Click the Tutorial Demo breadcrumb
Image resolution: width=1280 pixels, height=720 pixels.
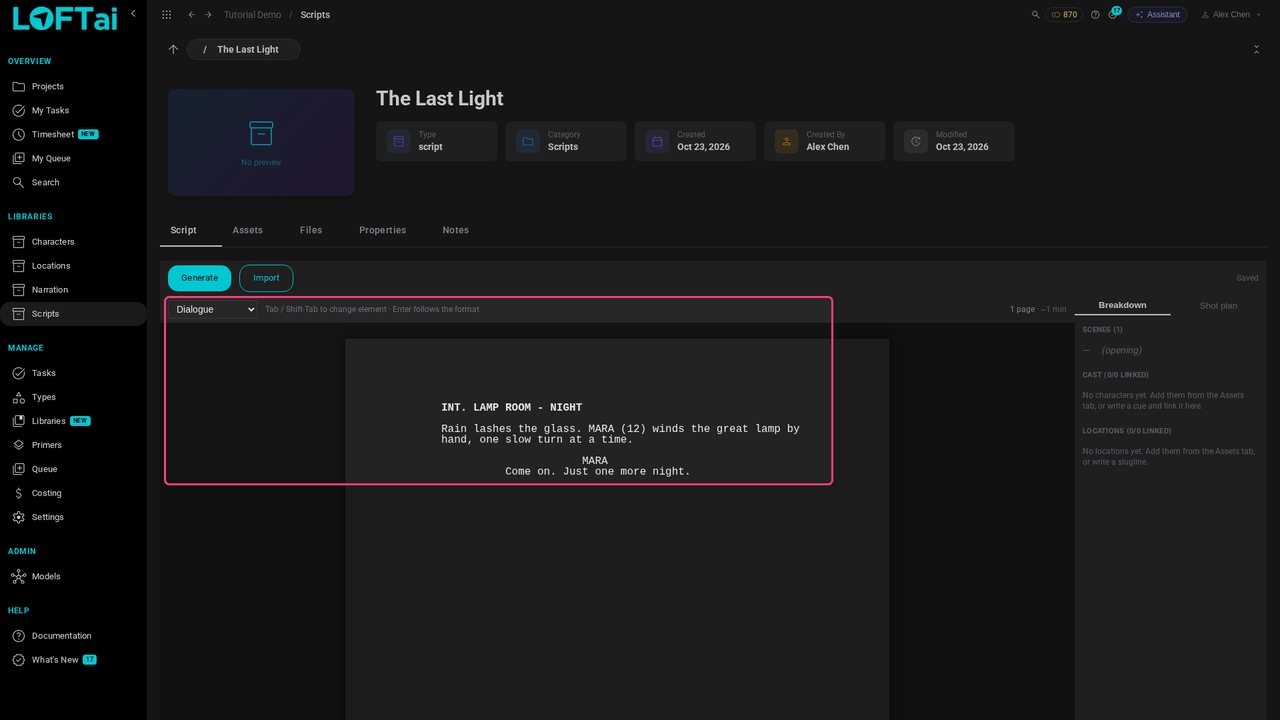[253, 15]
